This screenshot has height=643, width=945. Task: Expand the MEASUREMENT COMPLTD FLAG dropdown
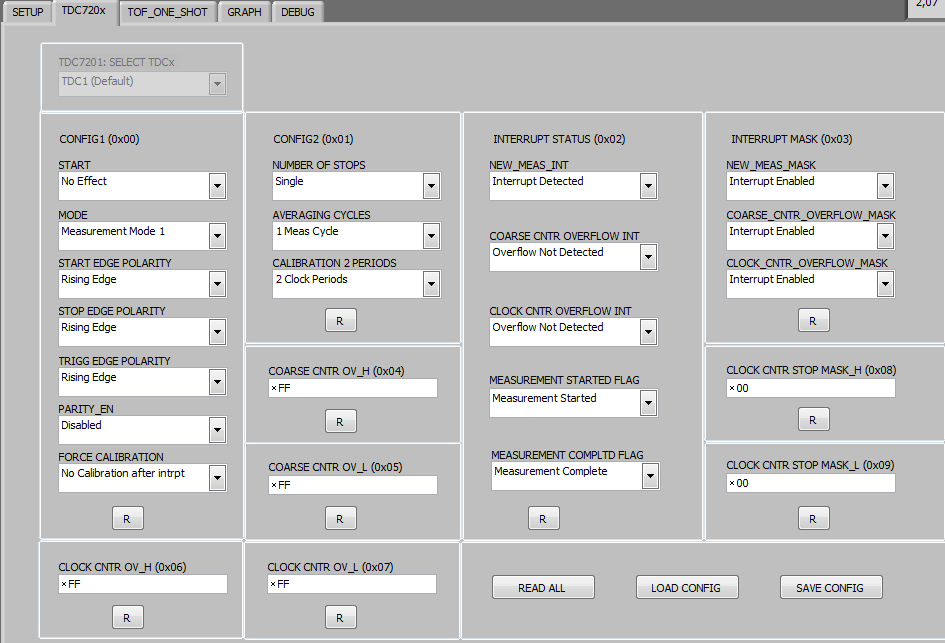pos(648,476)
